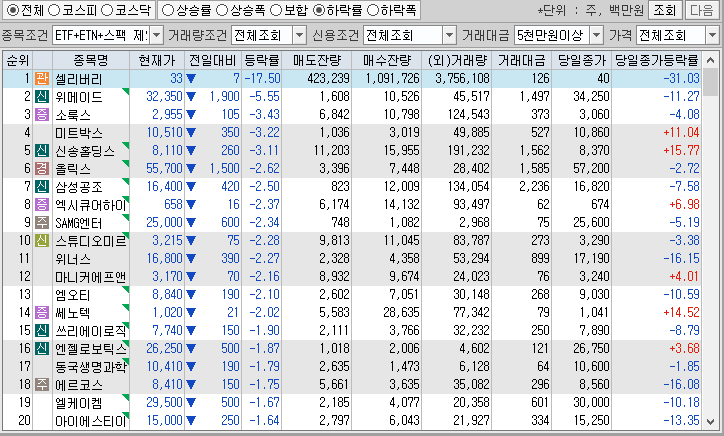The height and width of the screenshot is (436, 724).
Task: Select the 동국생명과학 stock name
Action: pos(90,367)
